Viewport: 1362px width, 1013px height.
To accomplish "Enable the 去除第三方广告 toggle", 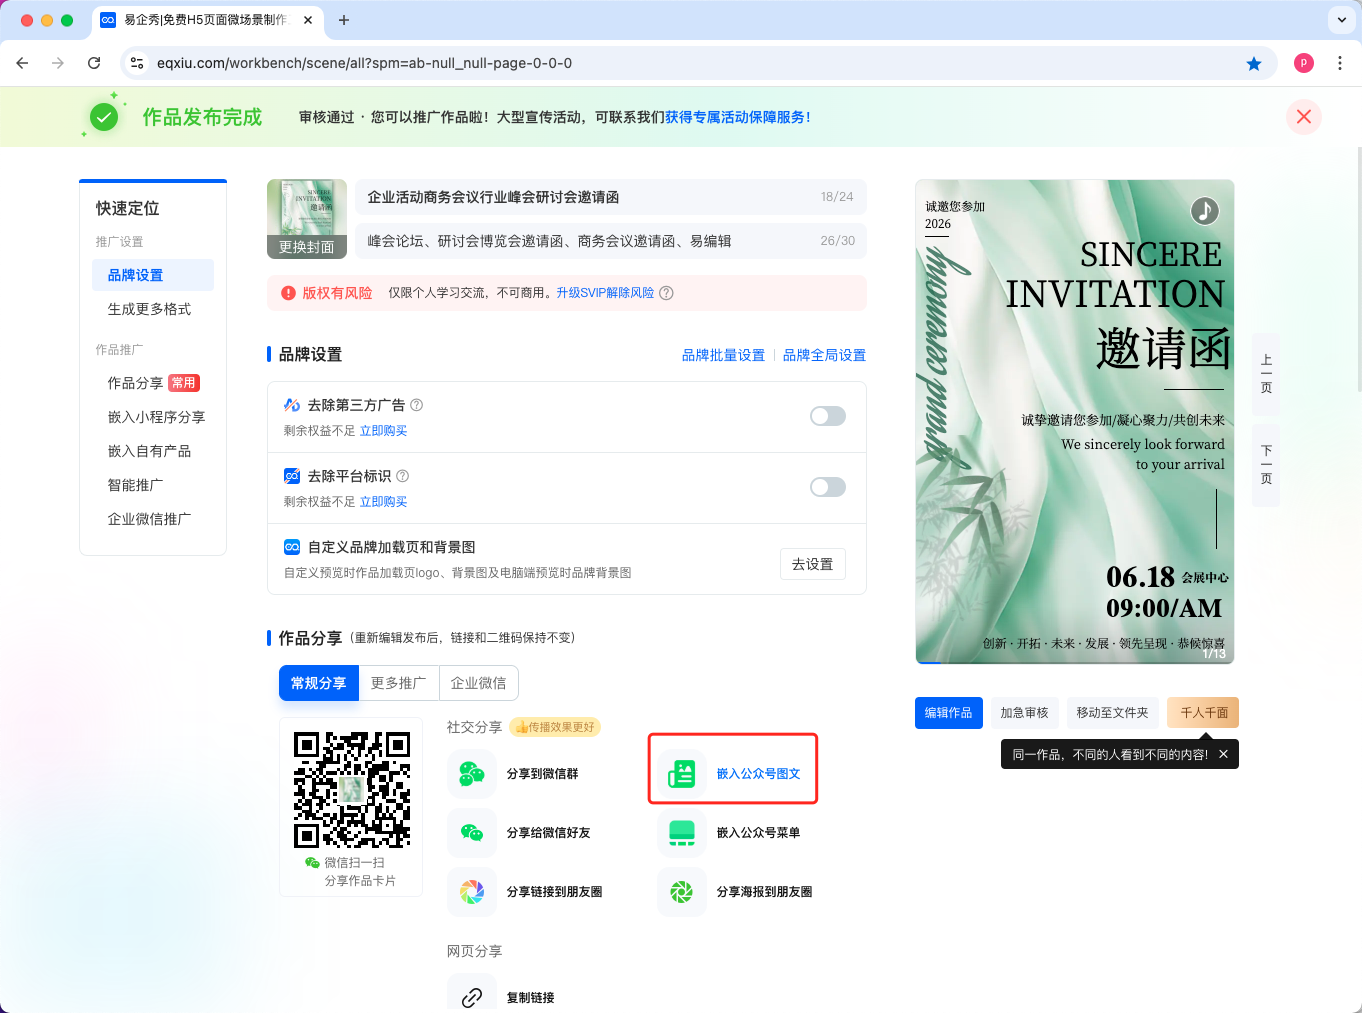I will point(827,416).
